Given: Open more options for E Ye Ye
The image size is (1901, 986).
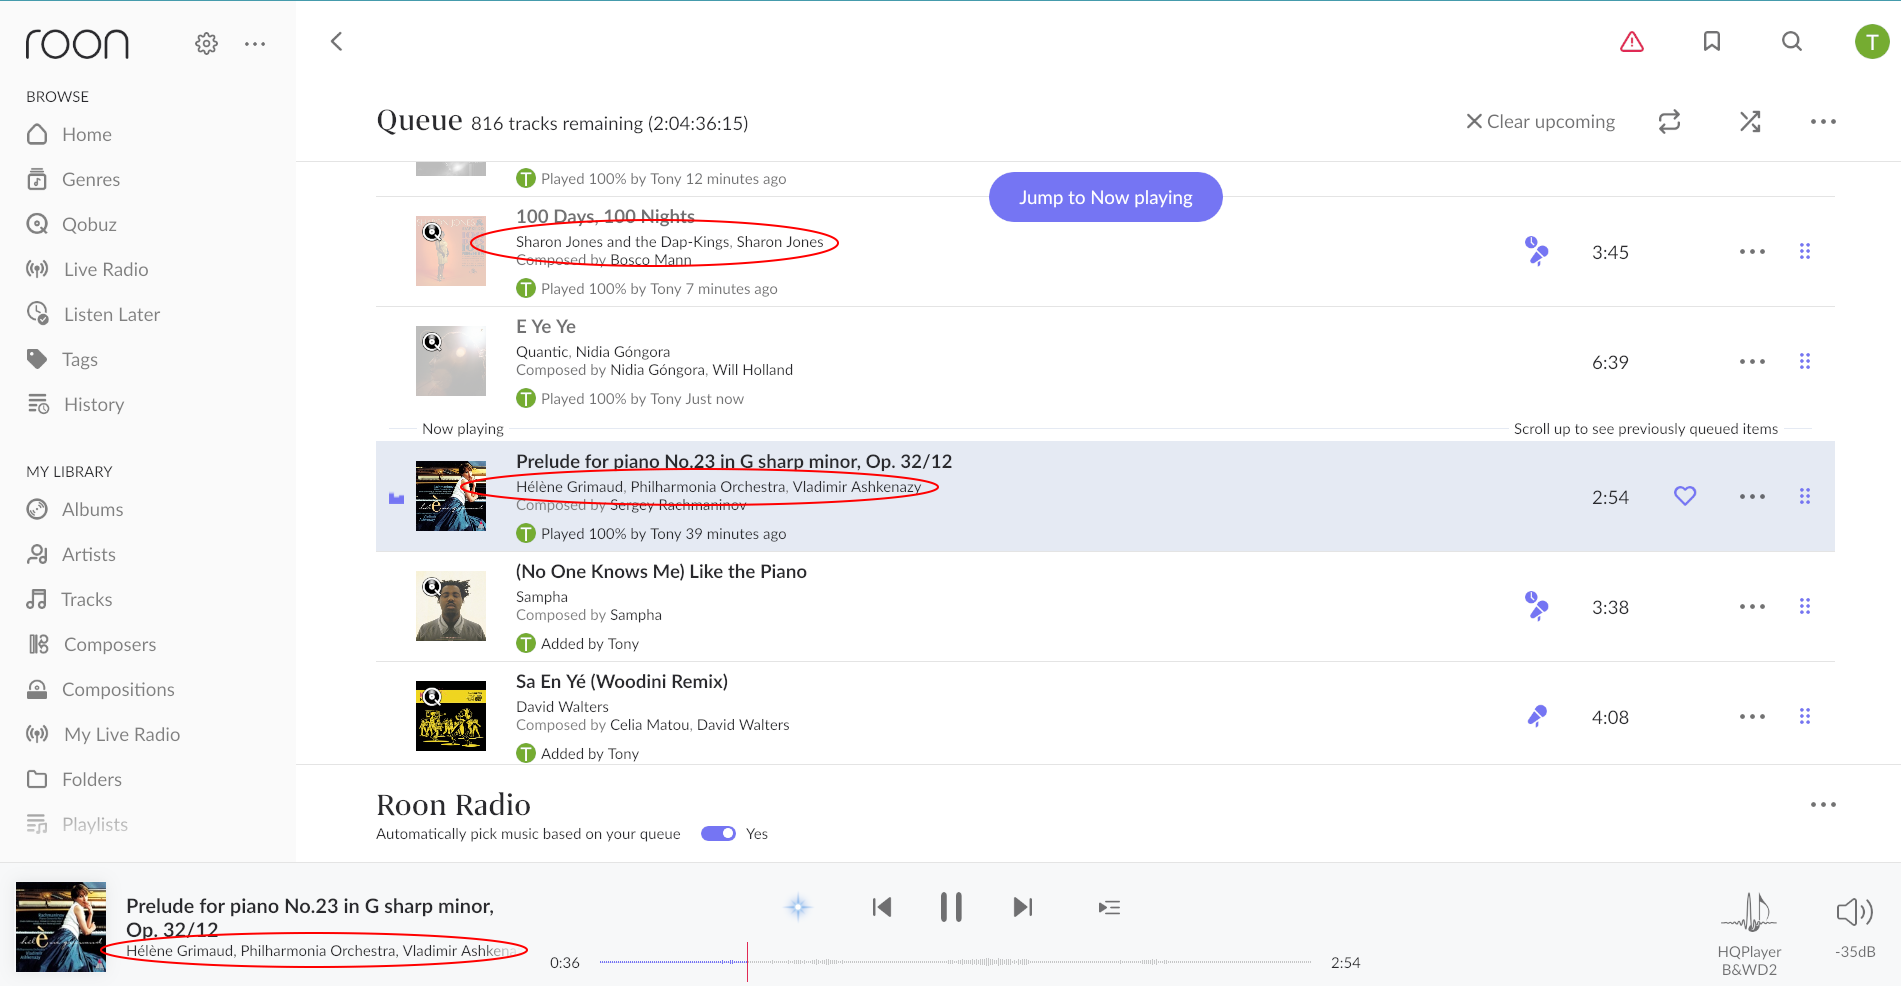Looking at the screenshot, I should point(1751,362).
